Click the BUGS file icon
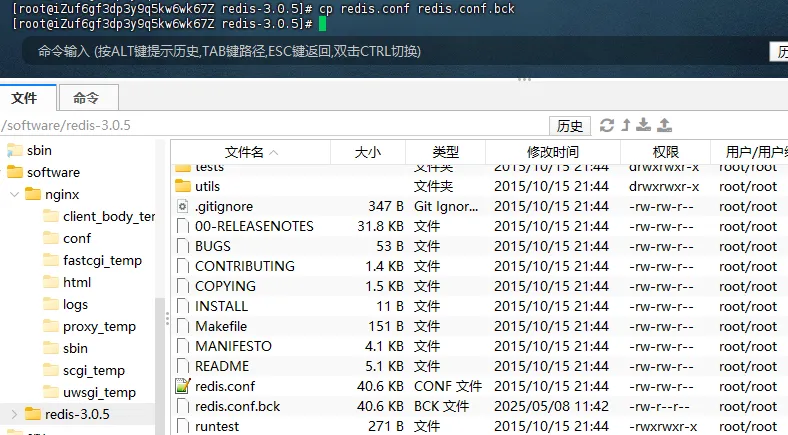This screenshot has width=788, height=435. pyautogui.click(x=183, y=246)
